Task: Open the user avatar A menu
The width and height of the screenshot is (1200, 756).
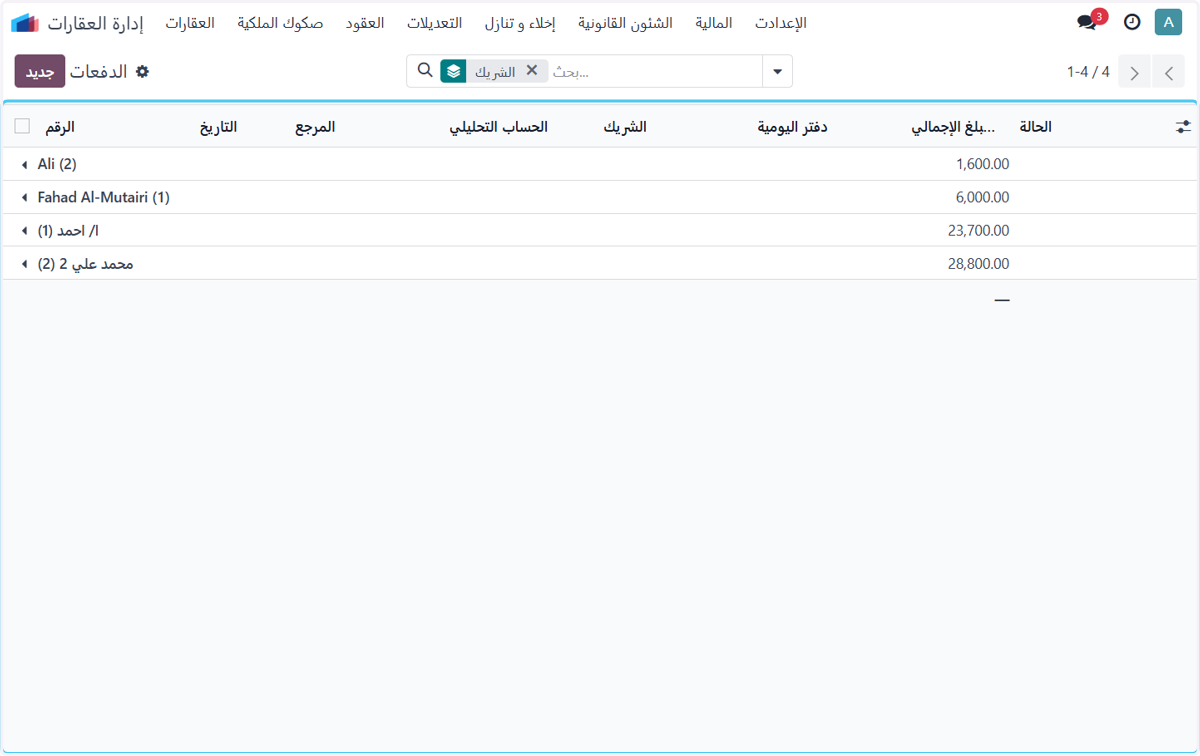Action: click(x=1168, y=22)
